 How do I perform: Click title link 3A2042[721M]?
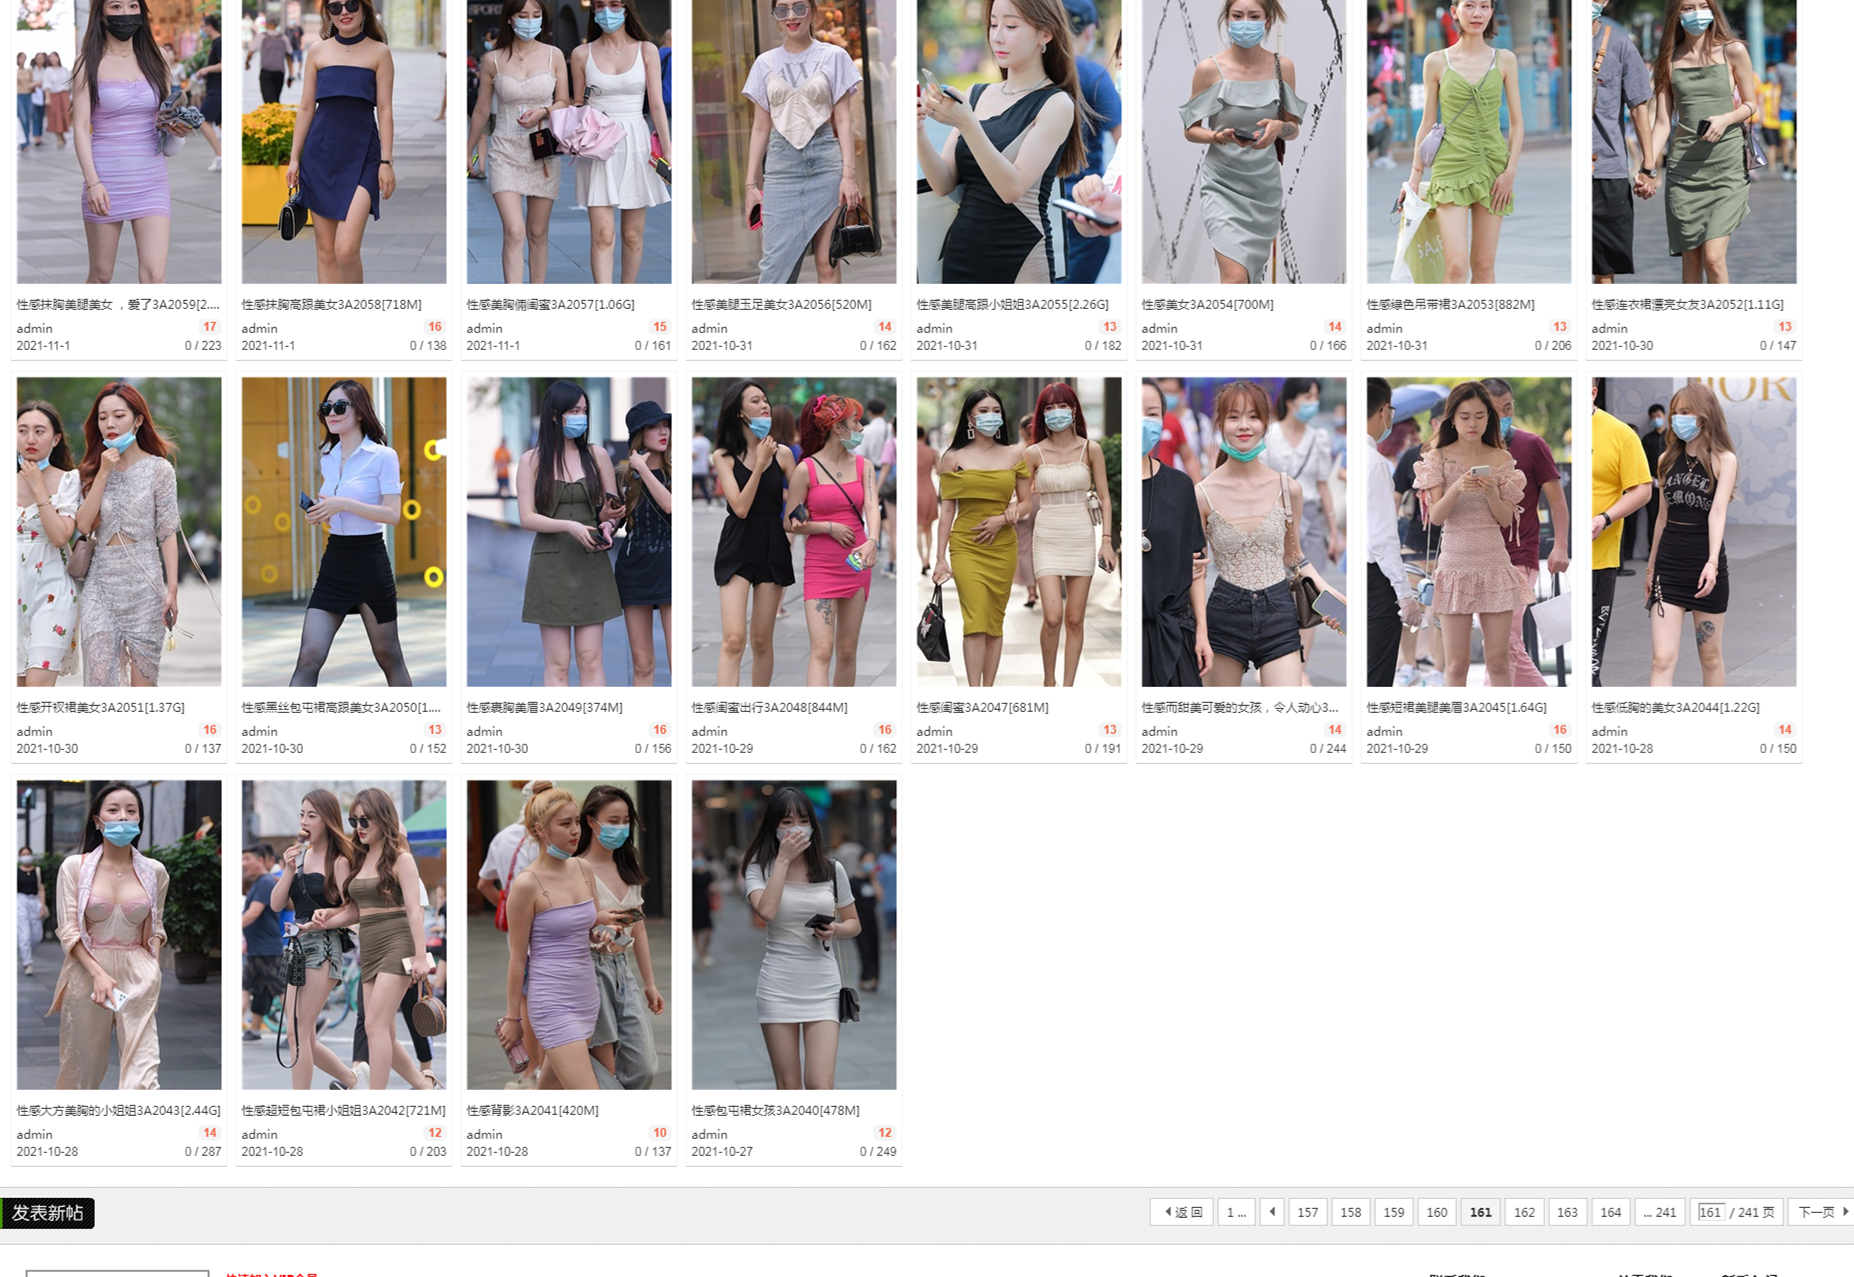(344, 1110)
